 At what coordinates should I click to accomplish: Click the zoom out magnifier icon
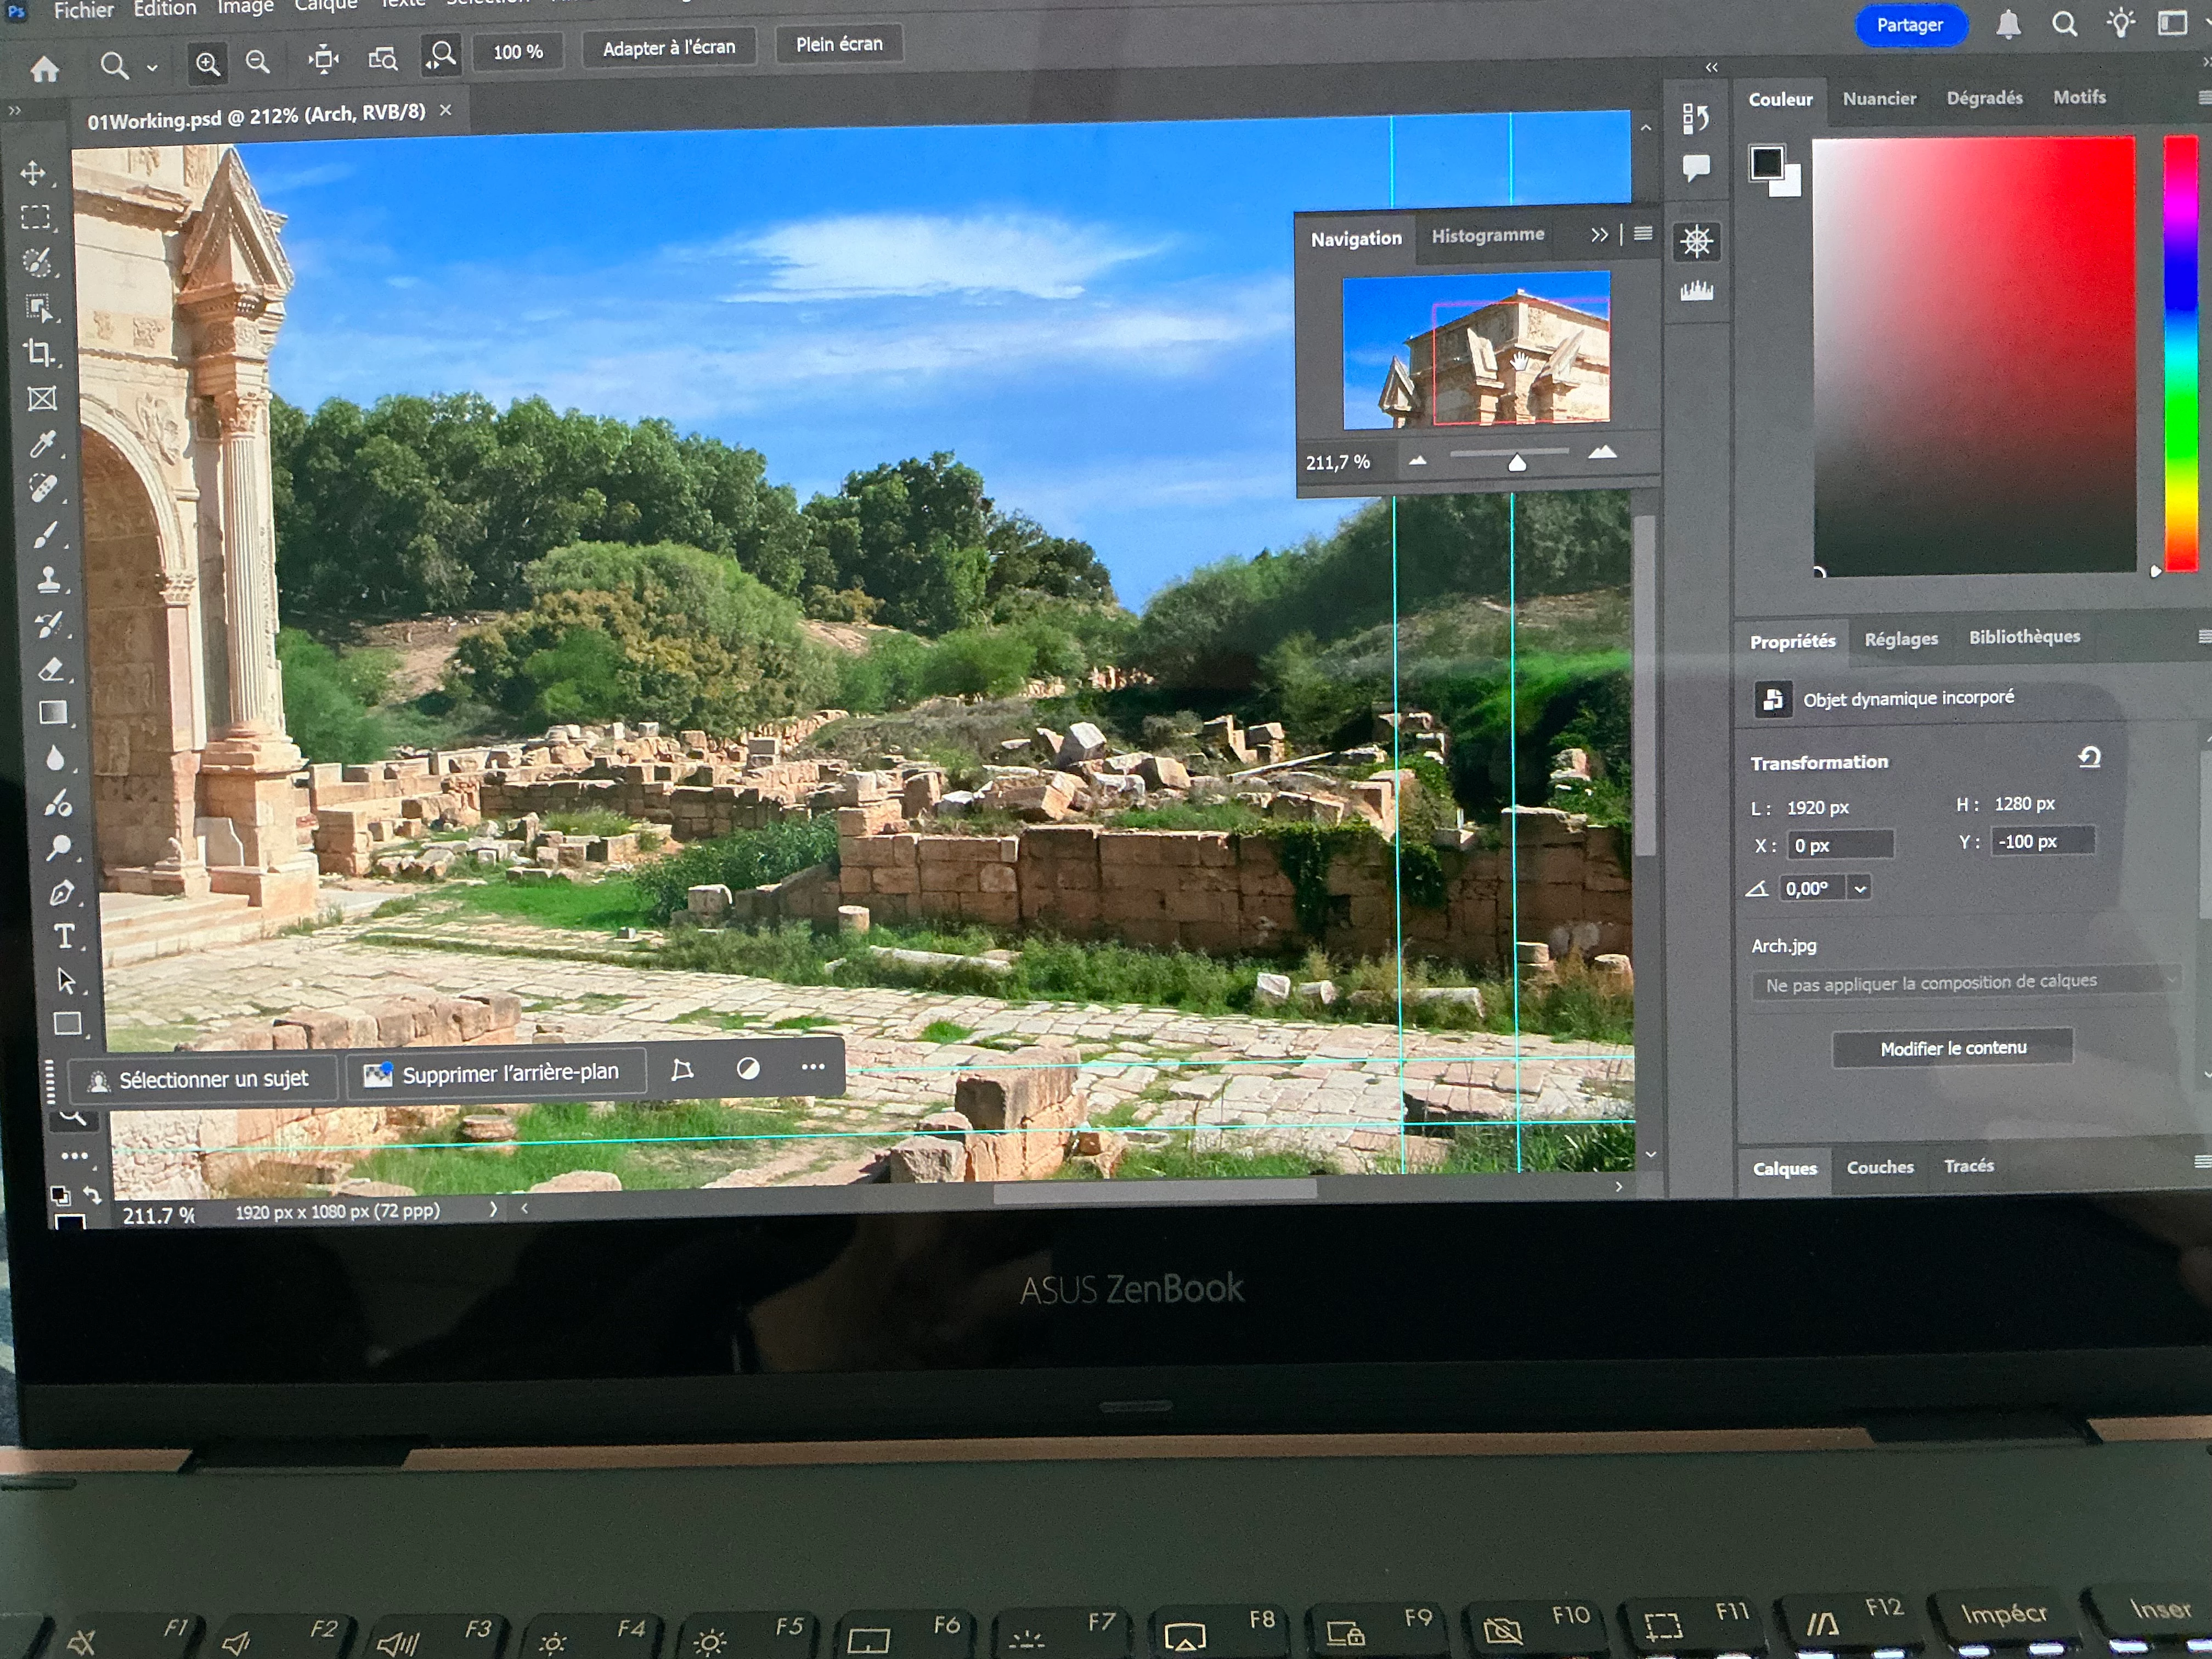pos(257,62)
